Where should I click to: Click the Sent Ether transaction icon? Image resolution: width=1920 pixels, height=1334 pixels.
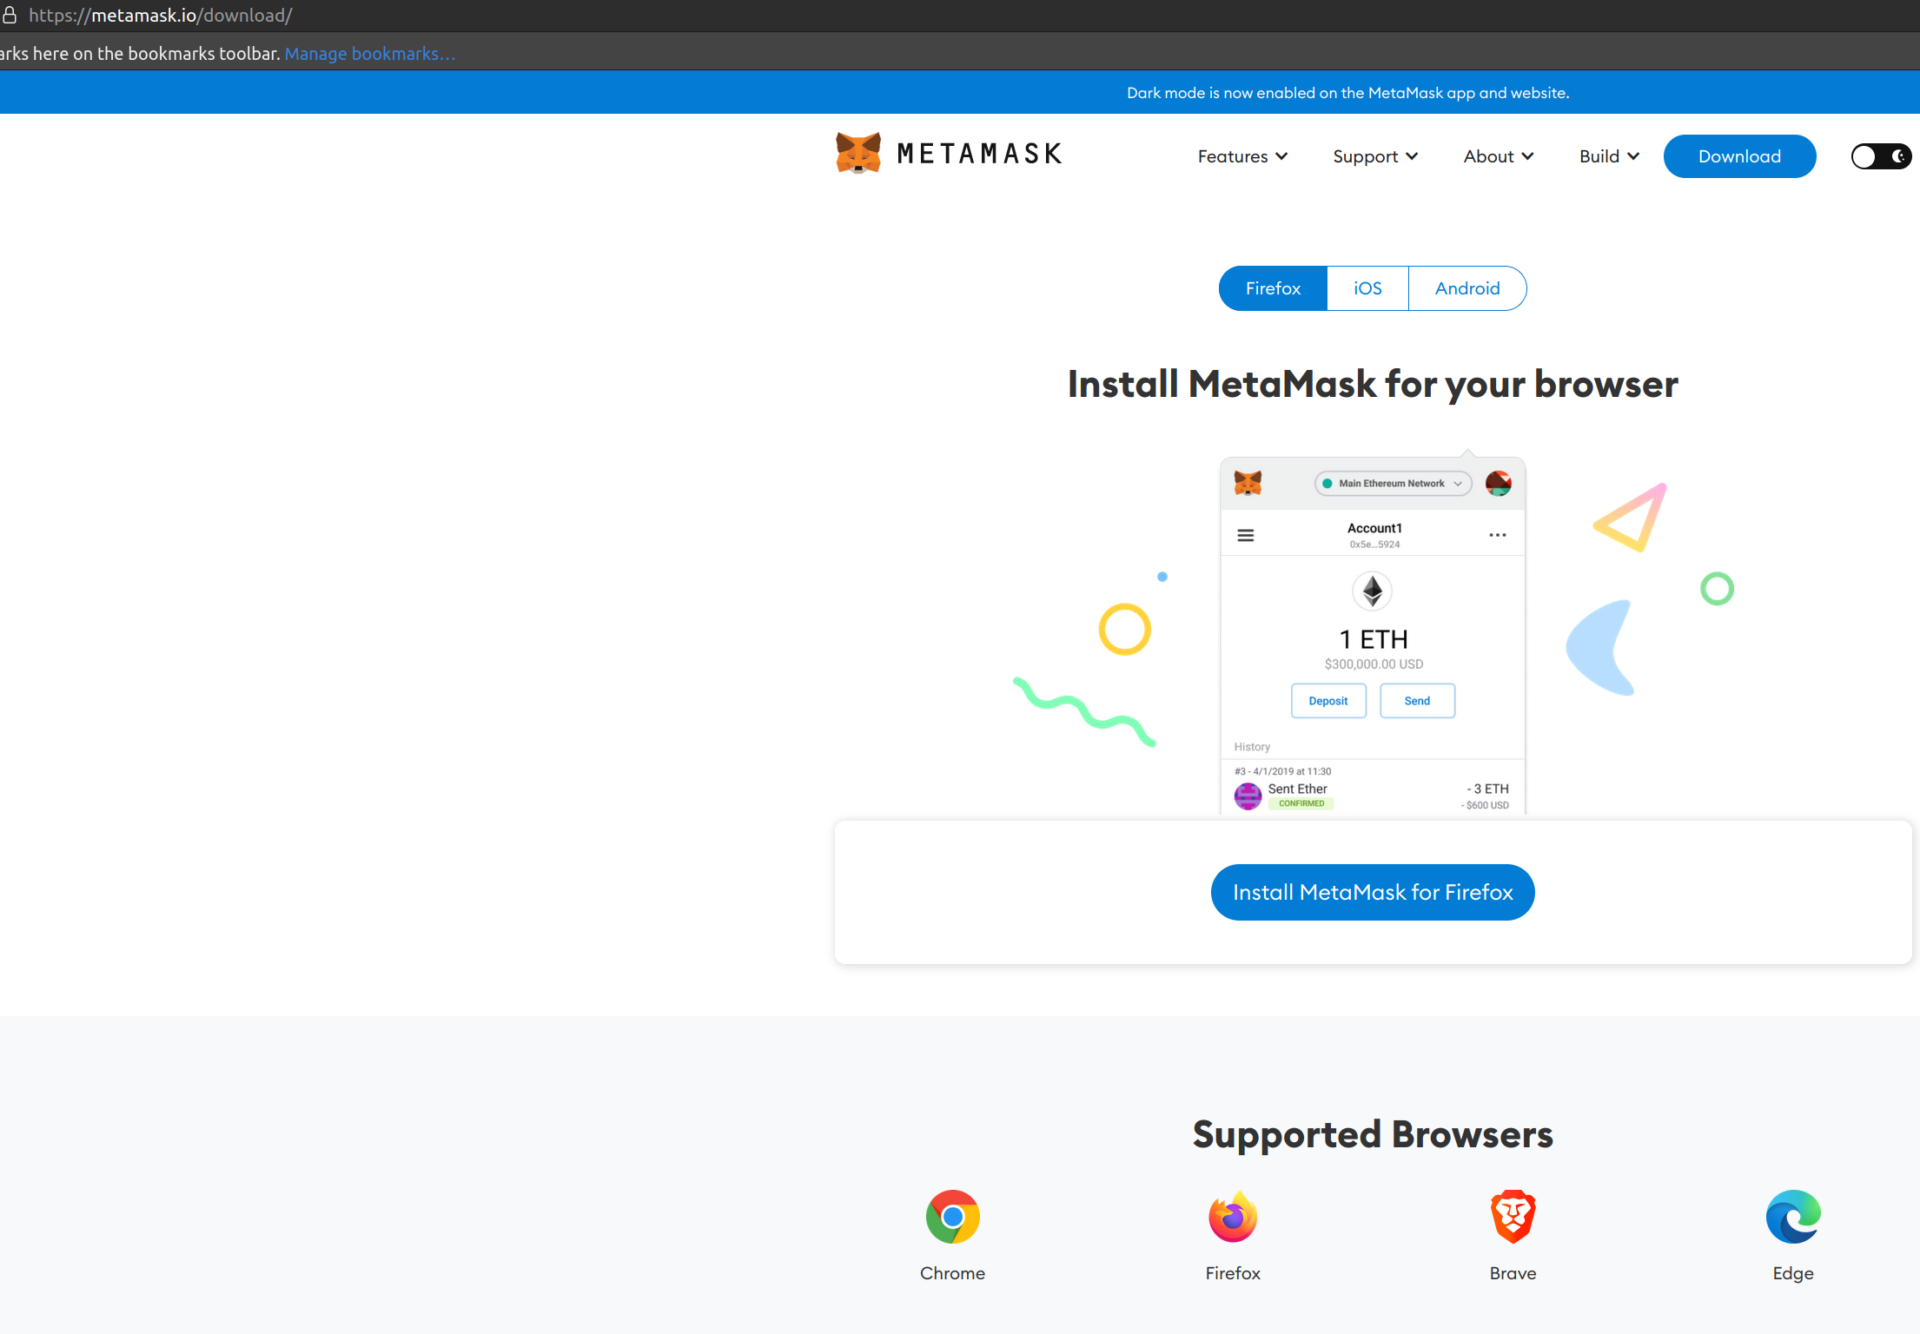1247,796
